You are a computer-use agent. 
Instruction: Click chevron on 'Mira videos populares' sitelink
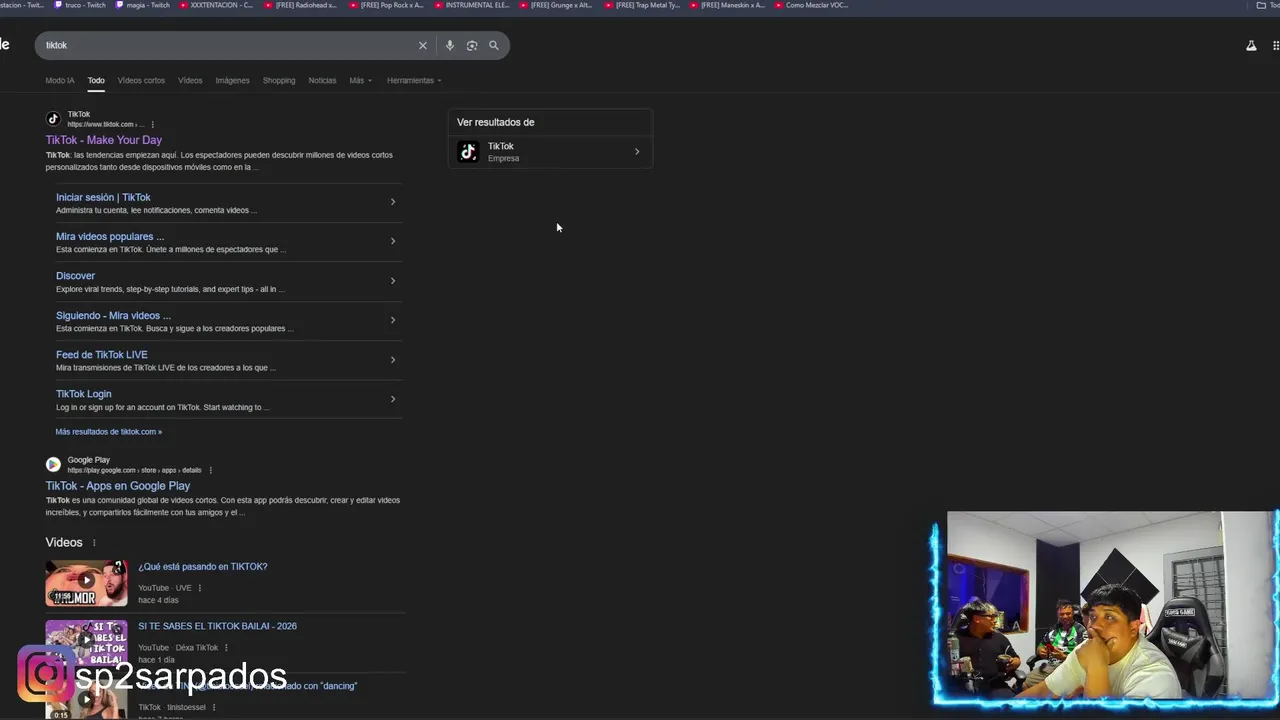point(392,241)
